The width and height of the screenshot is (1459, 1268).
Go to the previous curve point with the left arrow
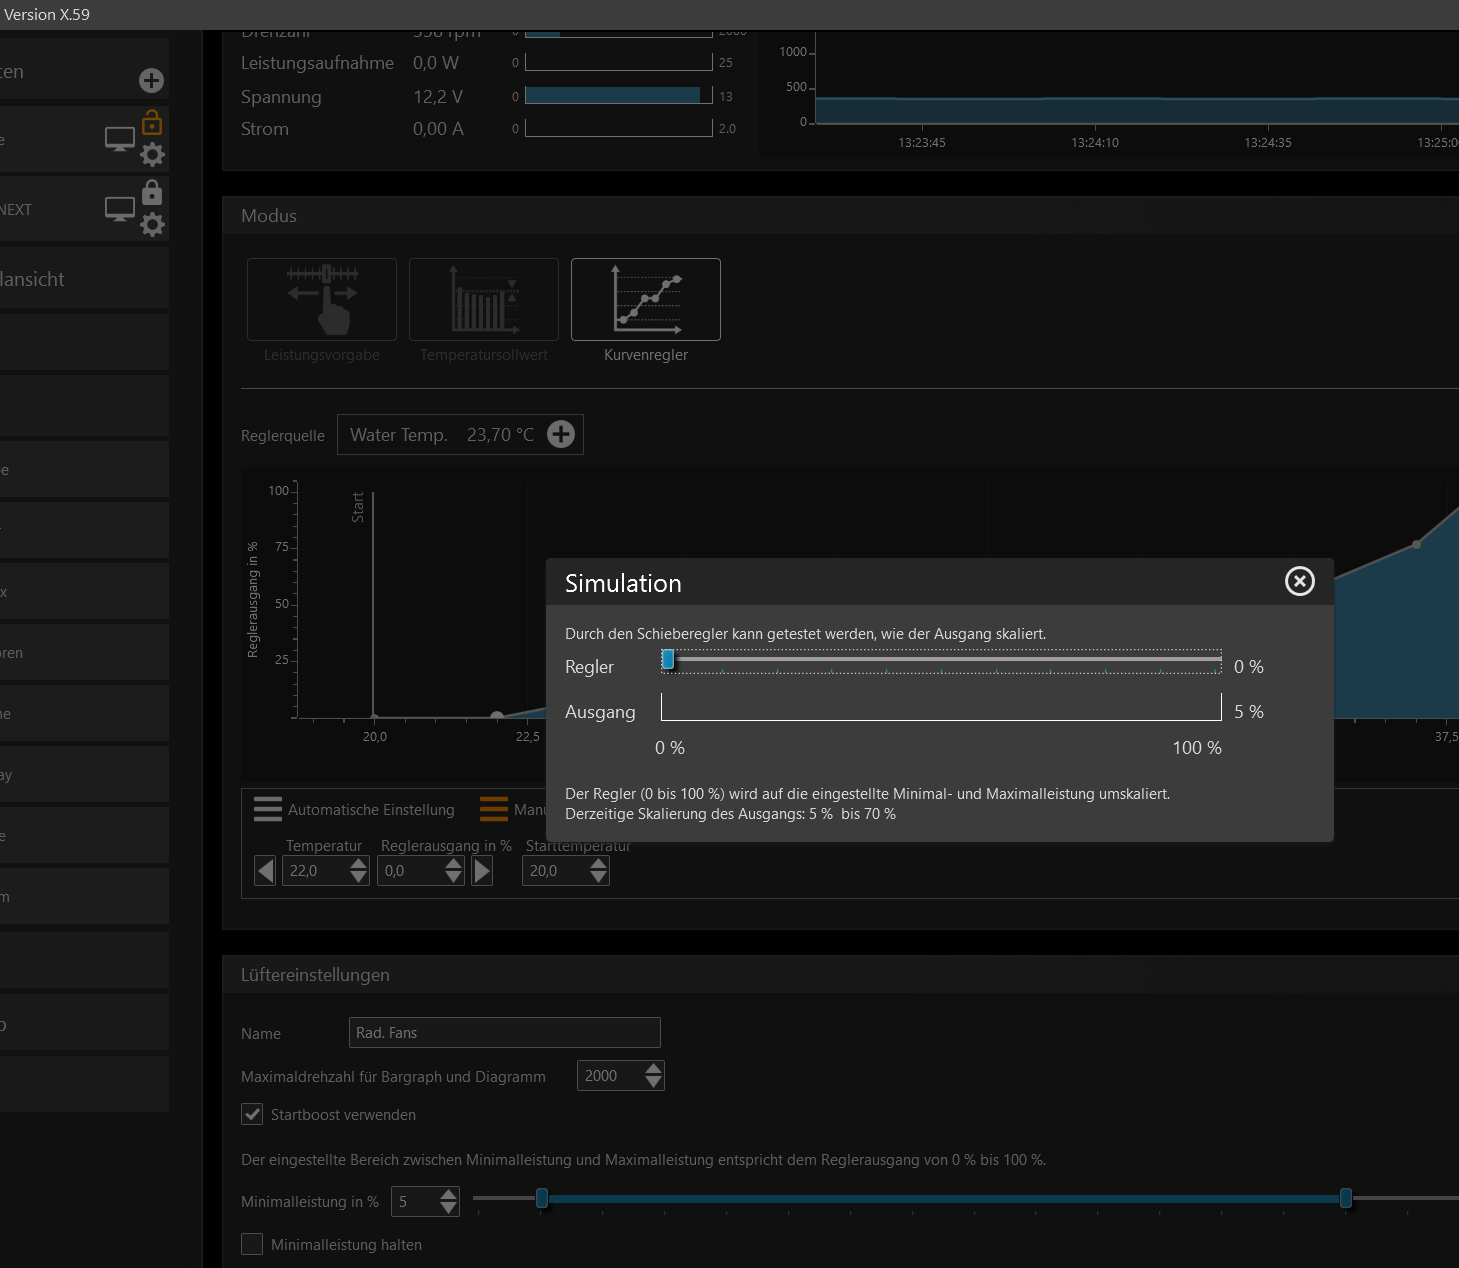pos(265,871)
